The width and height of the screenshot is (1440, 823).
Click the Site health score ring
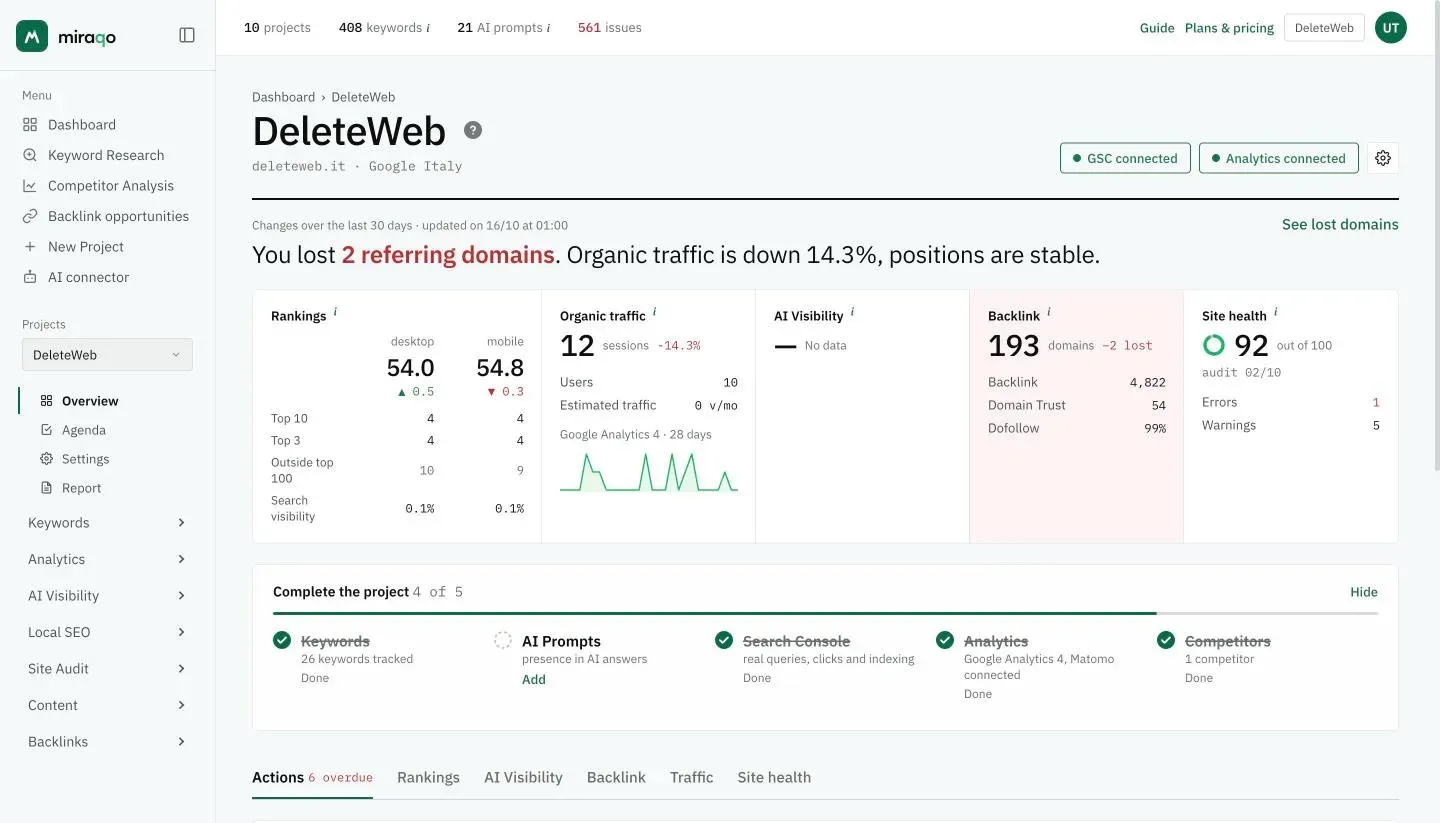[x=1214, y=345]
